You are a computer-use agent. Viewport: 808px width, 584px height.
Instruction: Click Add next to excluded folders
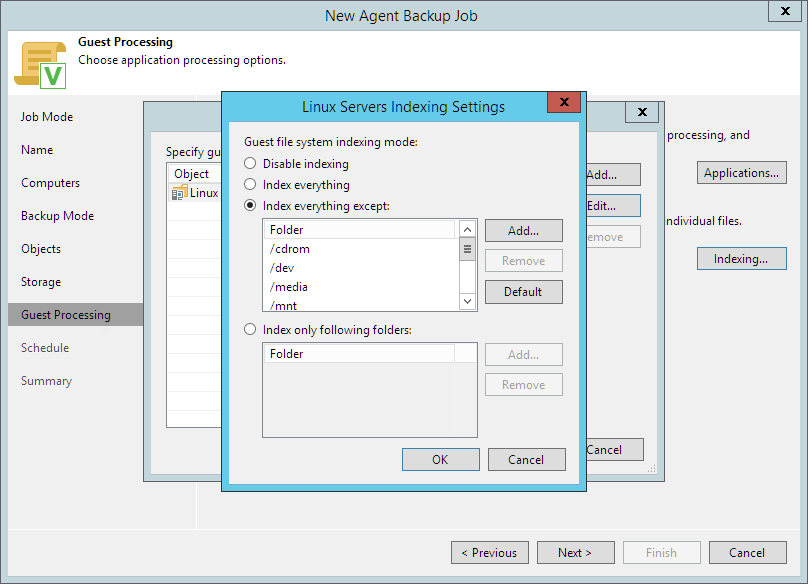click(x=523, y=231)
